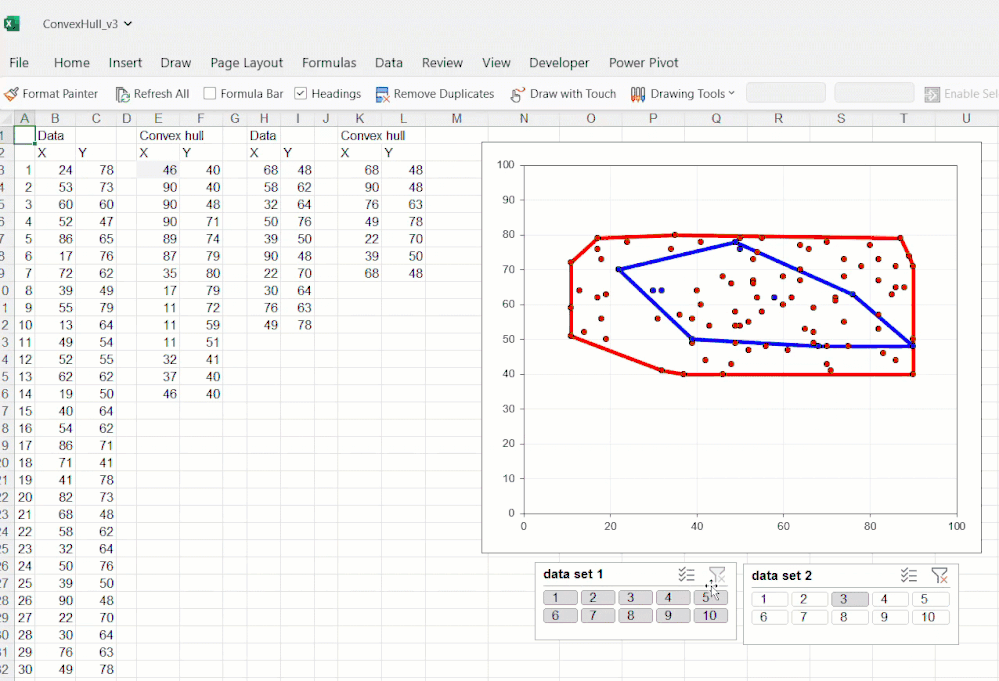This screenshot has height=681, width=999.
Task: Select item 10 in data set 2 slicer
Action: click(931, 617)
